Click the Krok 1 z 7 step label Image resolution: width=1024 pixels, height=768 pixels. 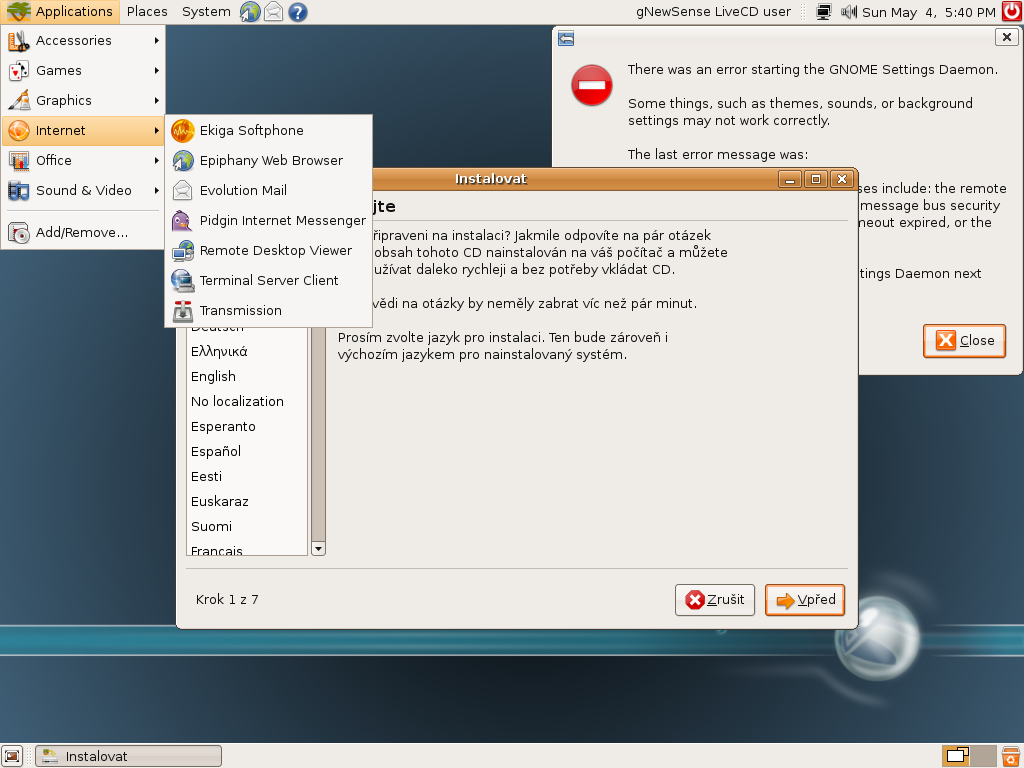[227, 600]
